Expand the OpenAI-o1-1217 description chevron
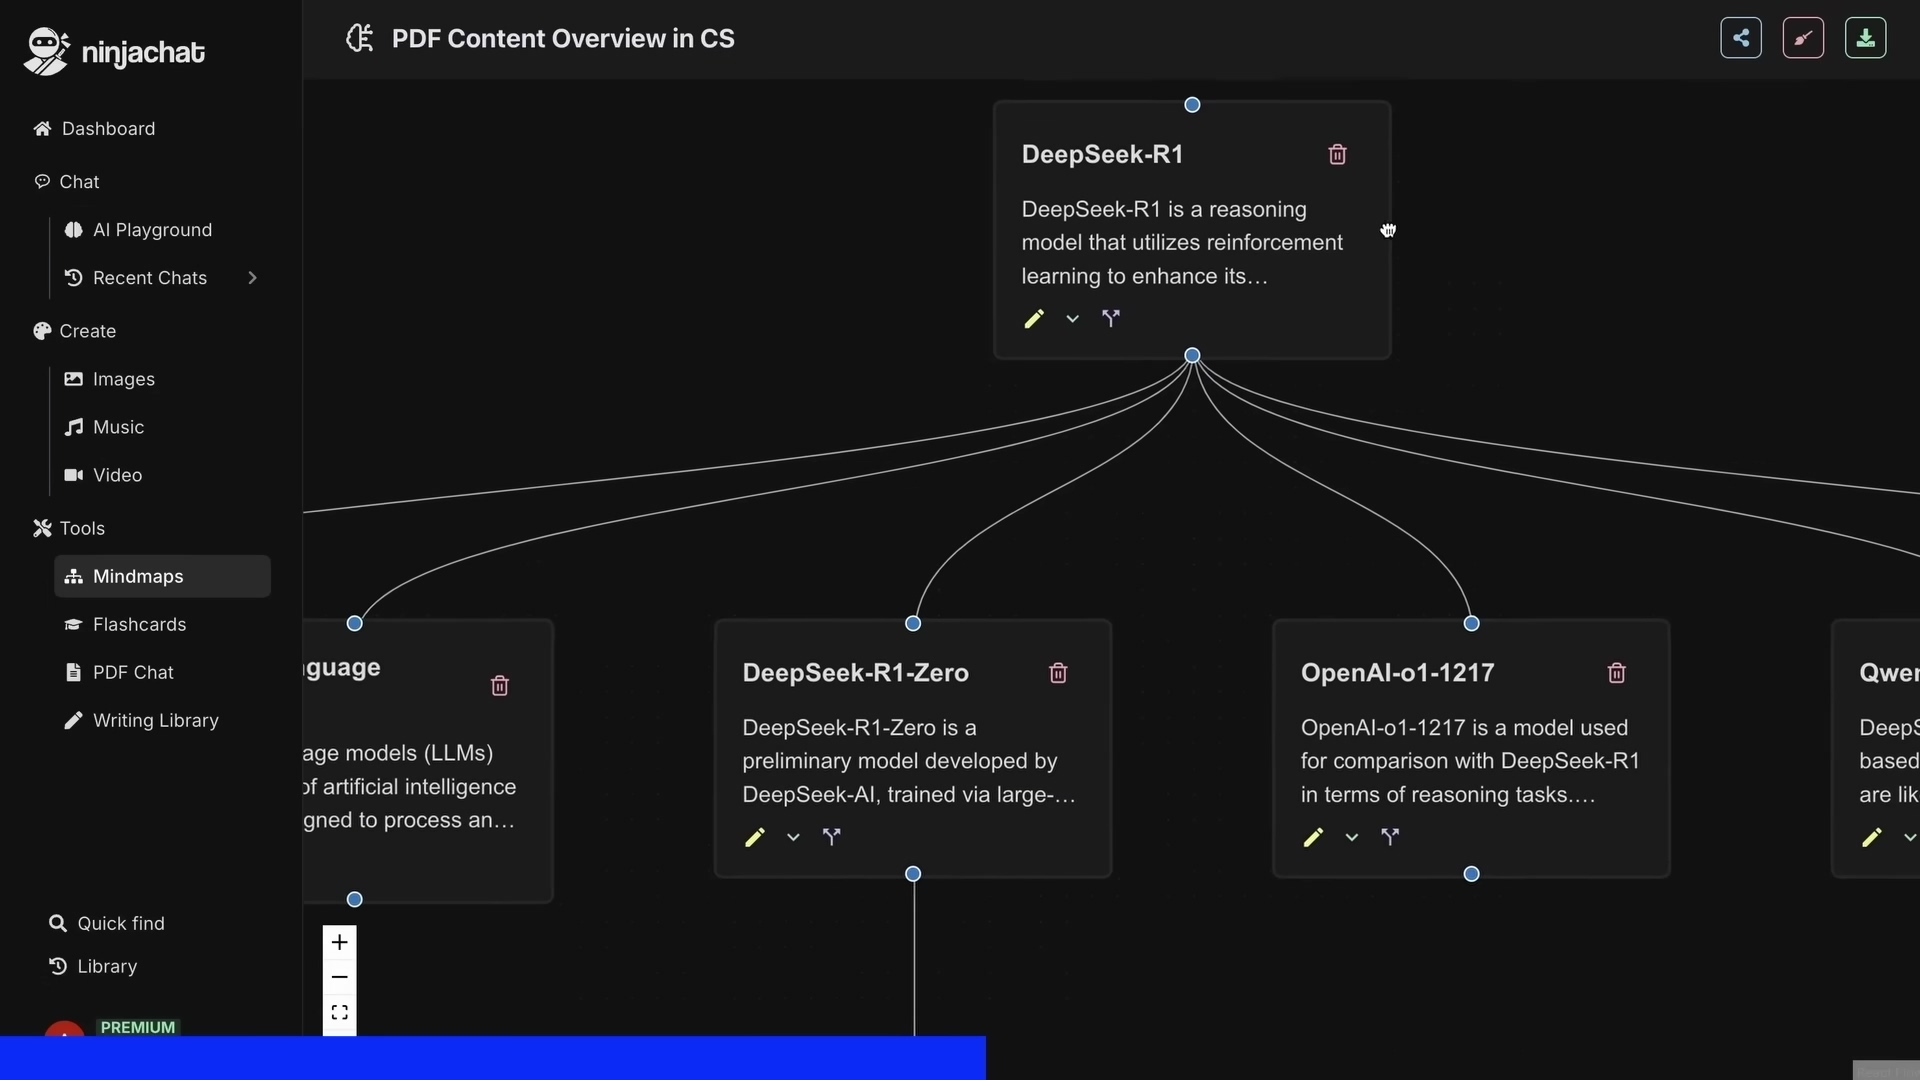This screenshot has height=1080, width=1920. click(x=1351, y=837)
